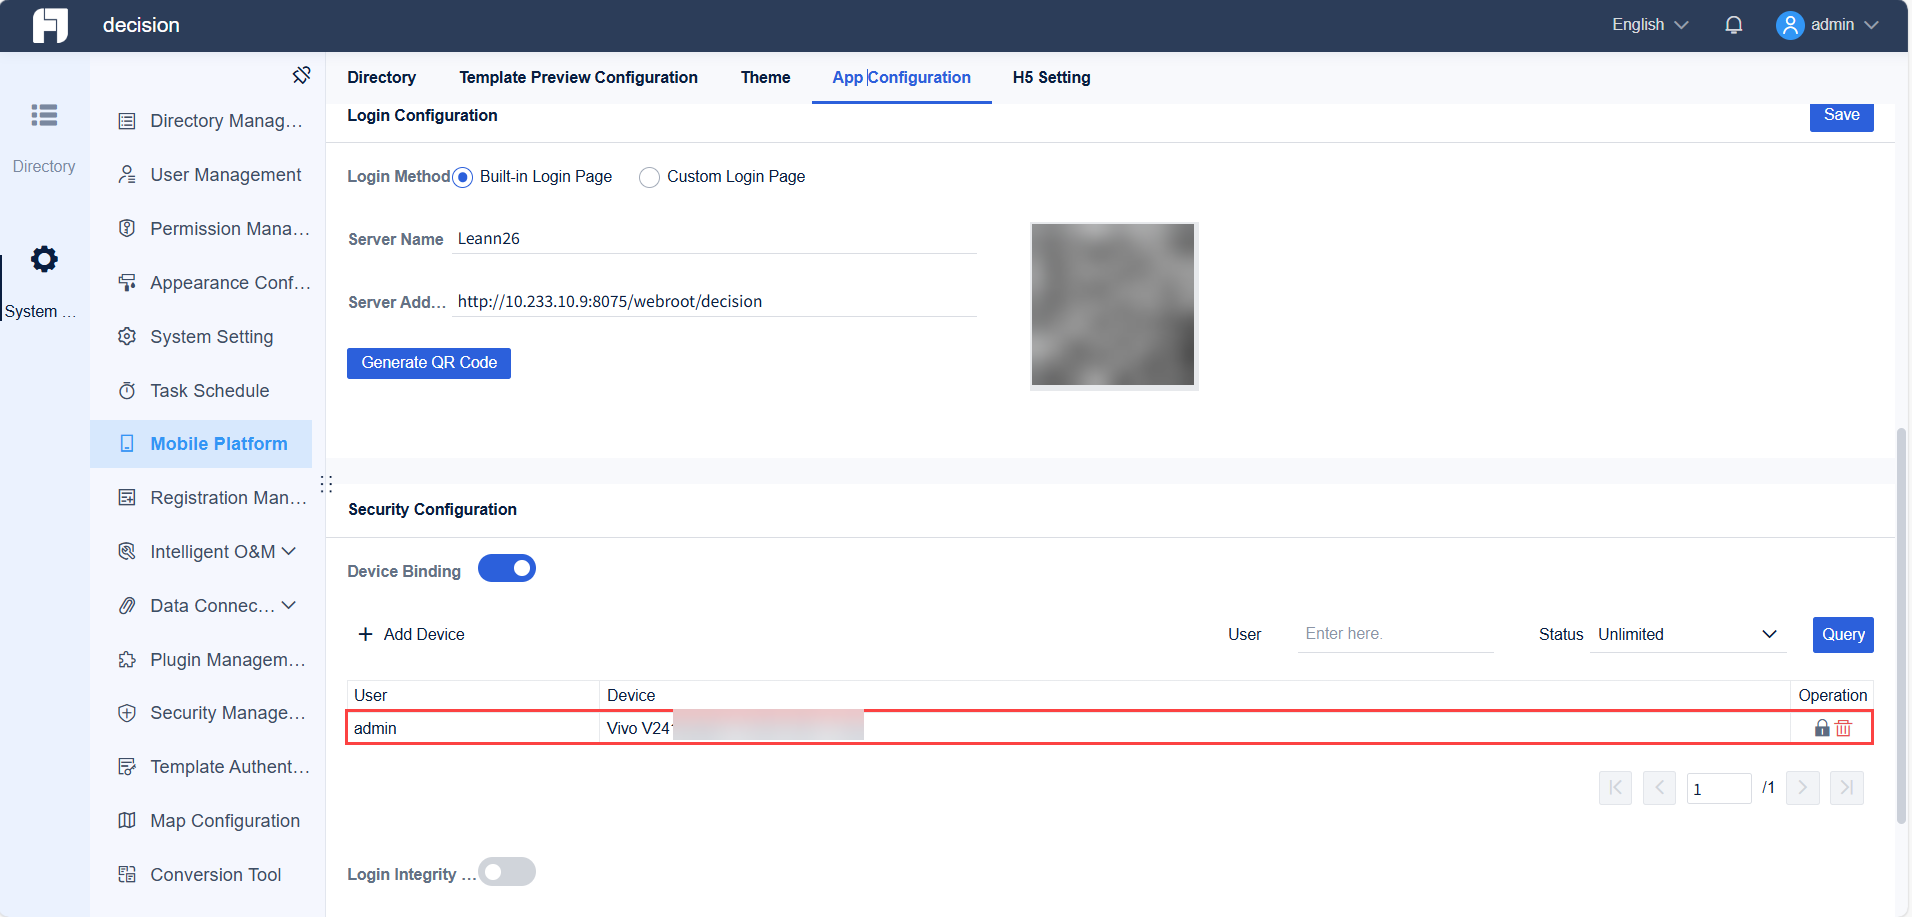Click the Template Authentication icon
Image resolution: width=1912 pixels, height=917 pixels.
127,767
